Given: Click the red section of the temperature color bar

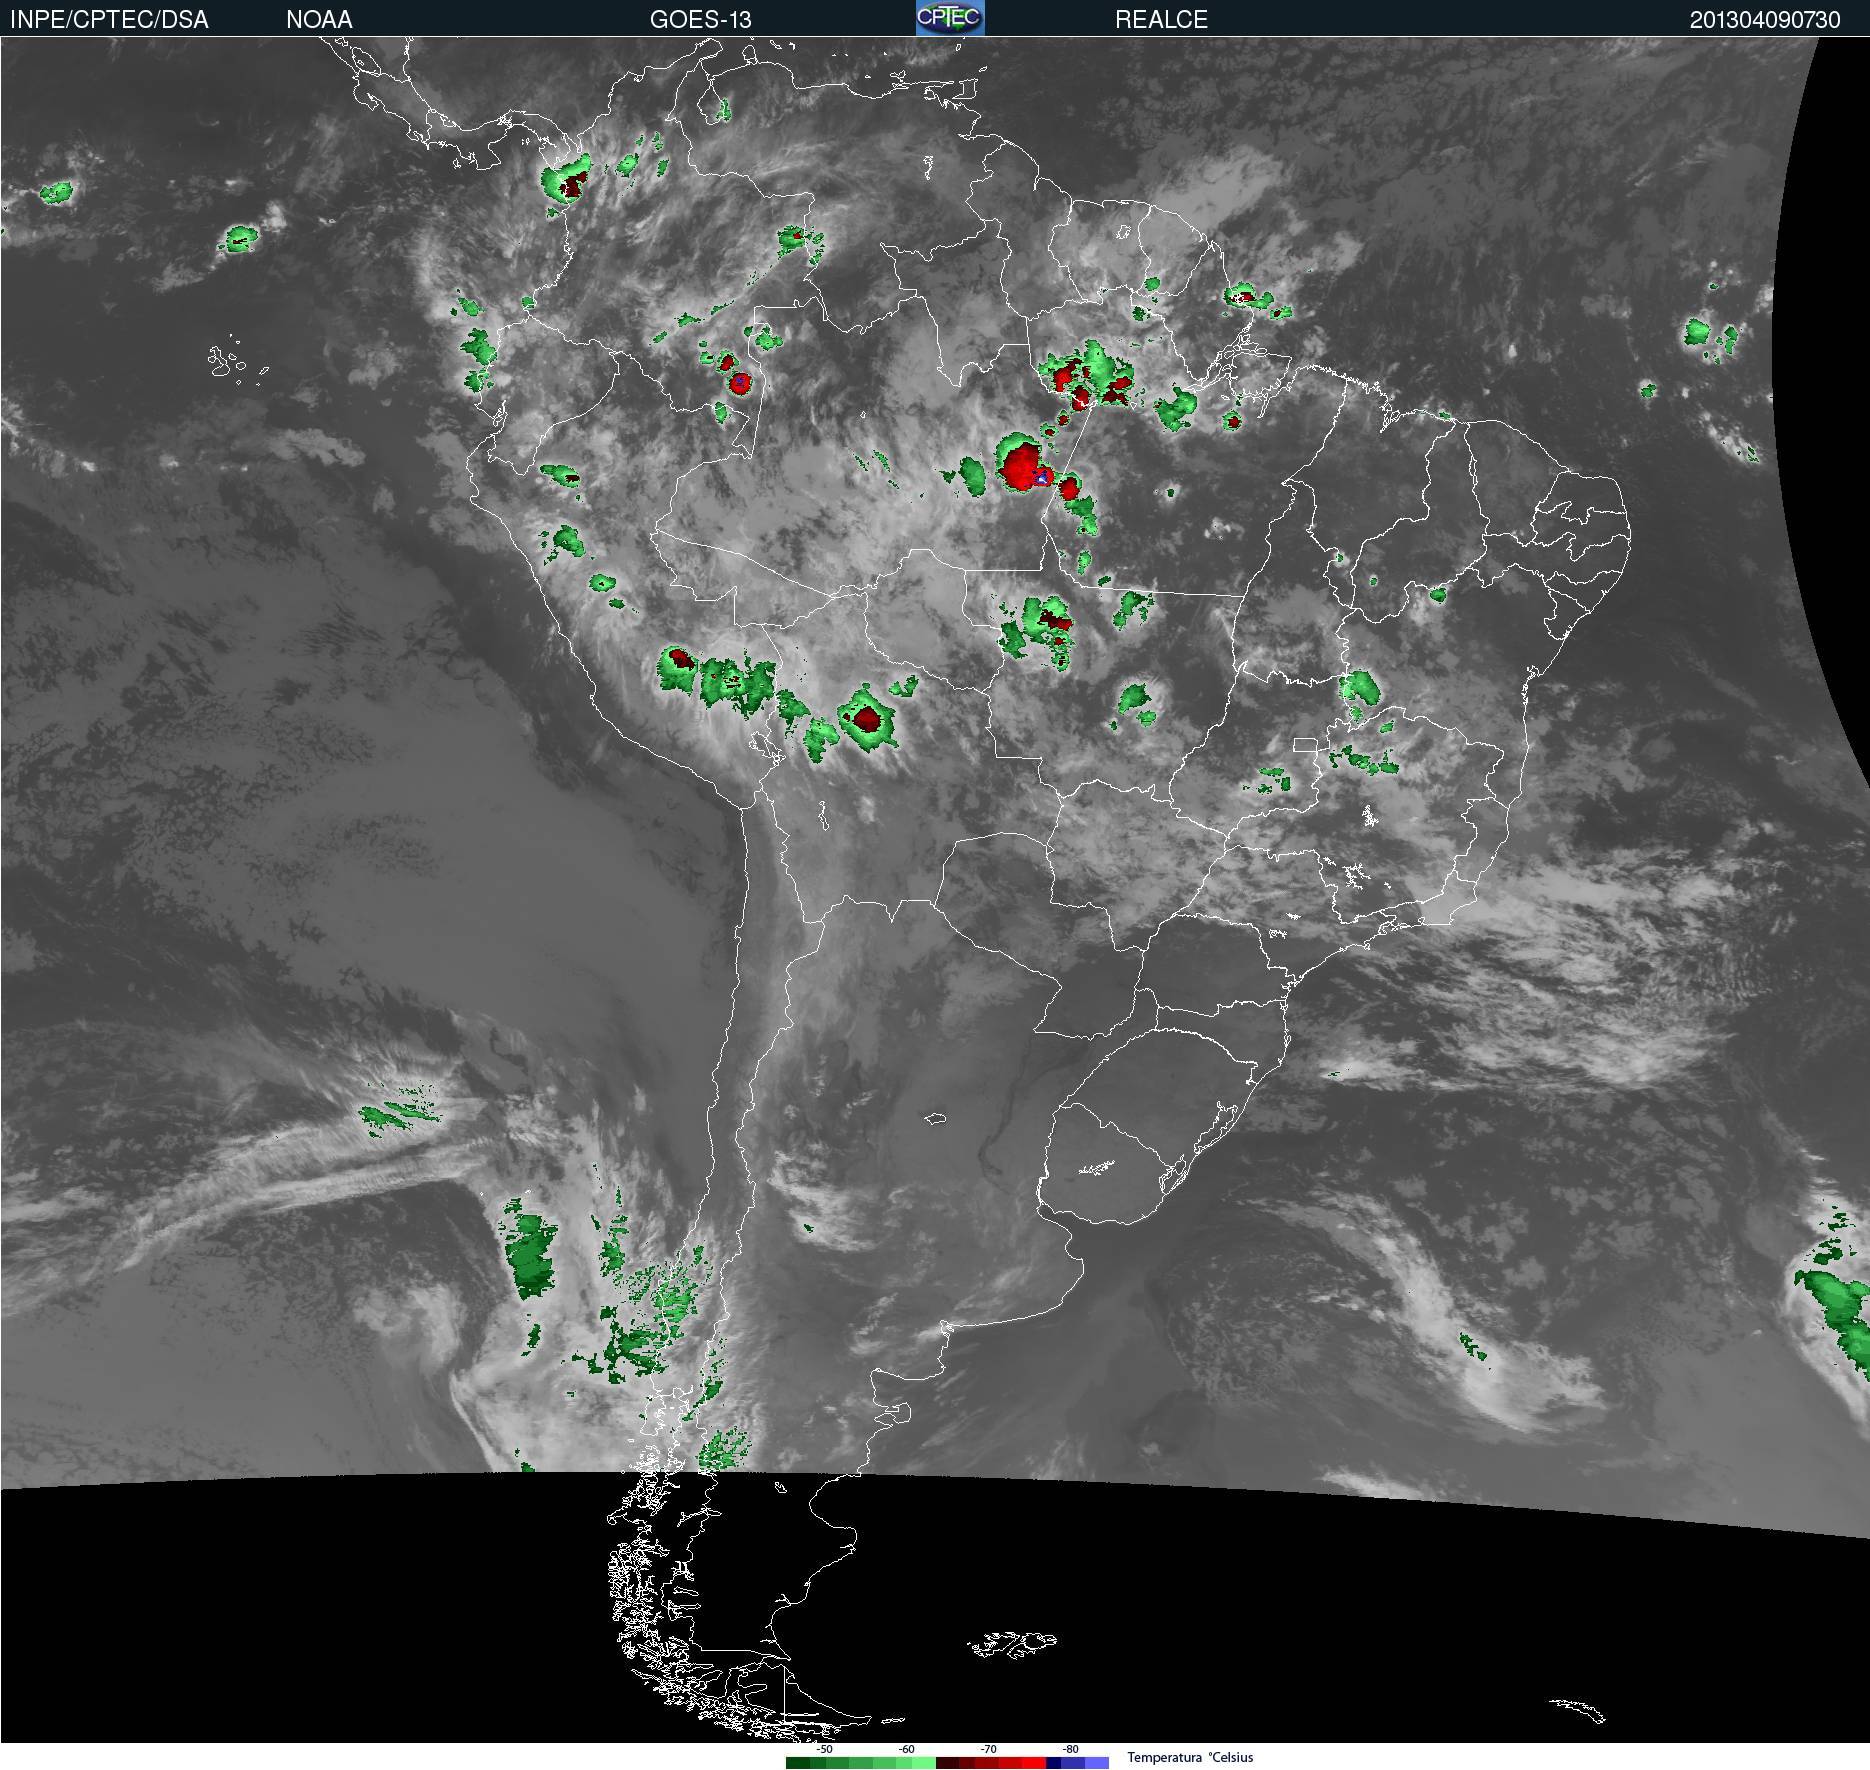Looking at the screenshot, I should [x=991, y=1763].
